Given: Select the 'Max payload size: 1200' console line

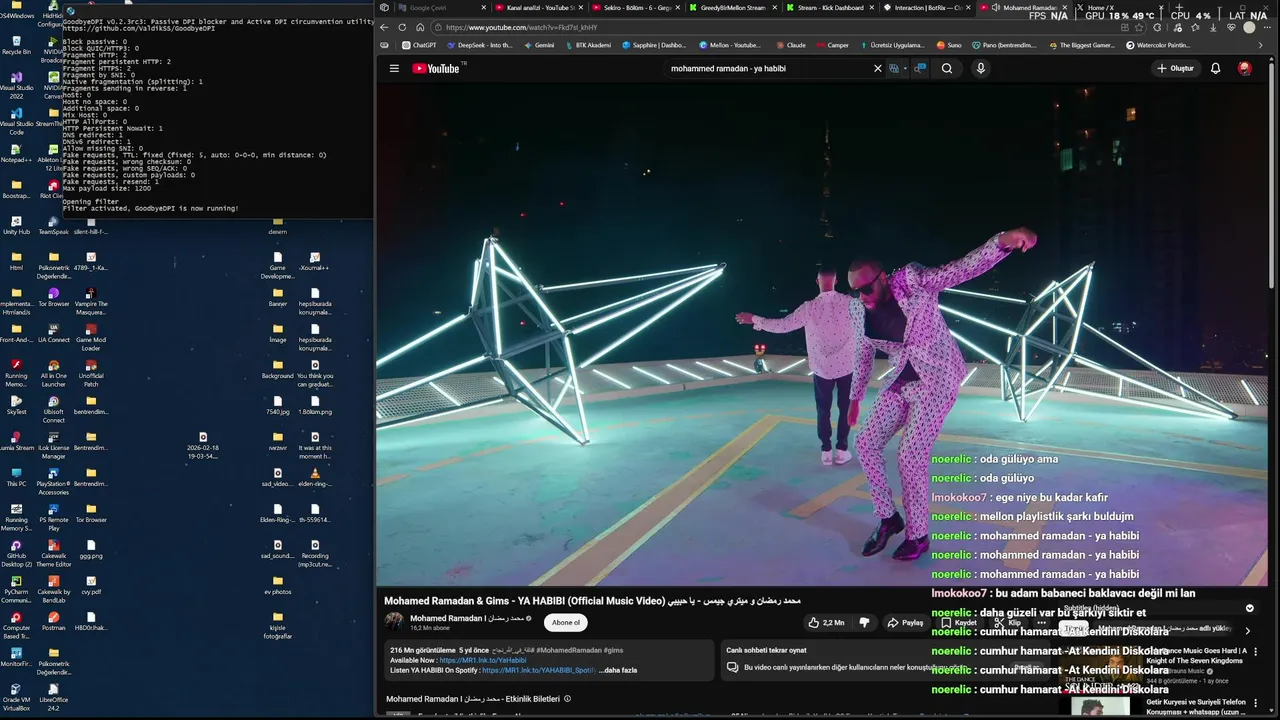Looking at the screenshot, I should (x=107, y=188).
